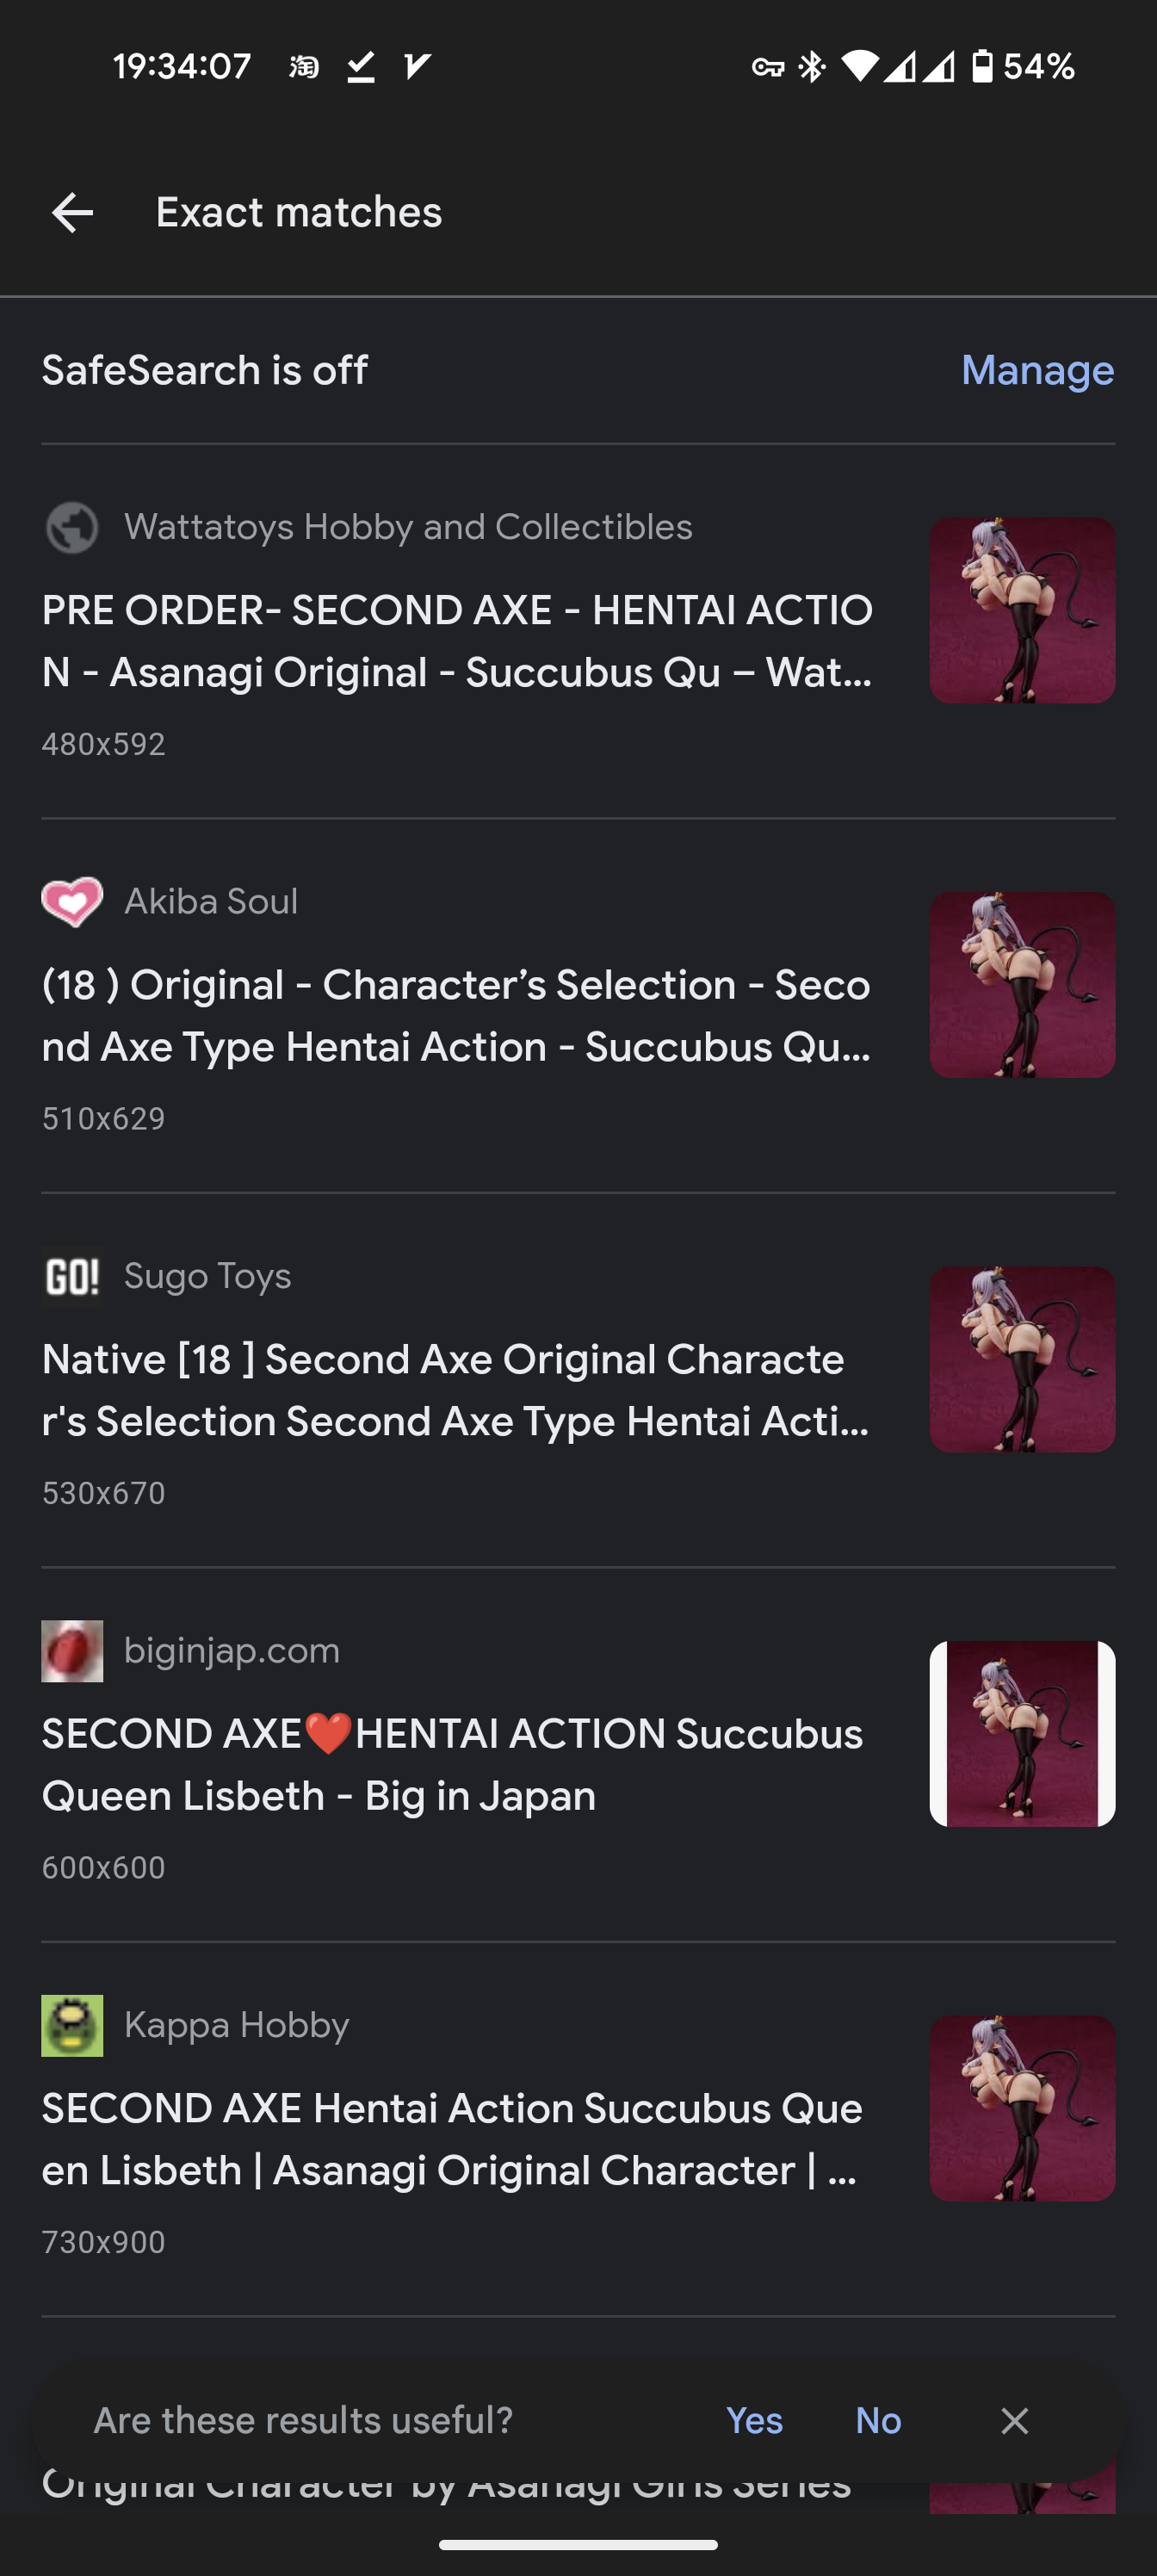Open the Akiba Soul result title
The image size is (1157, 2576).
(457, 1015)
